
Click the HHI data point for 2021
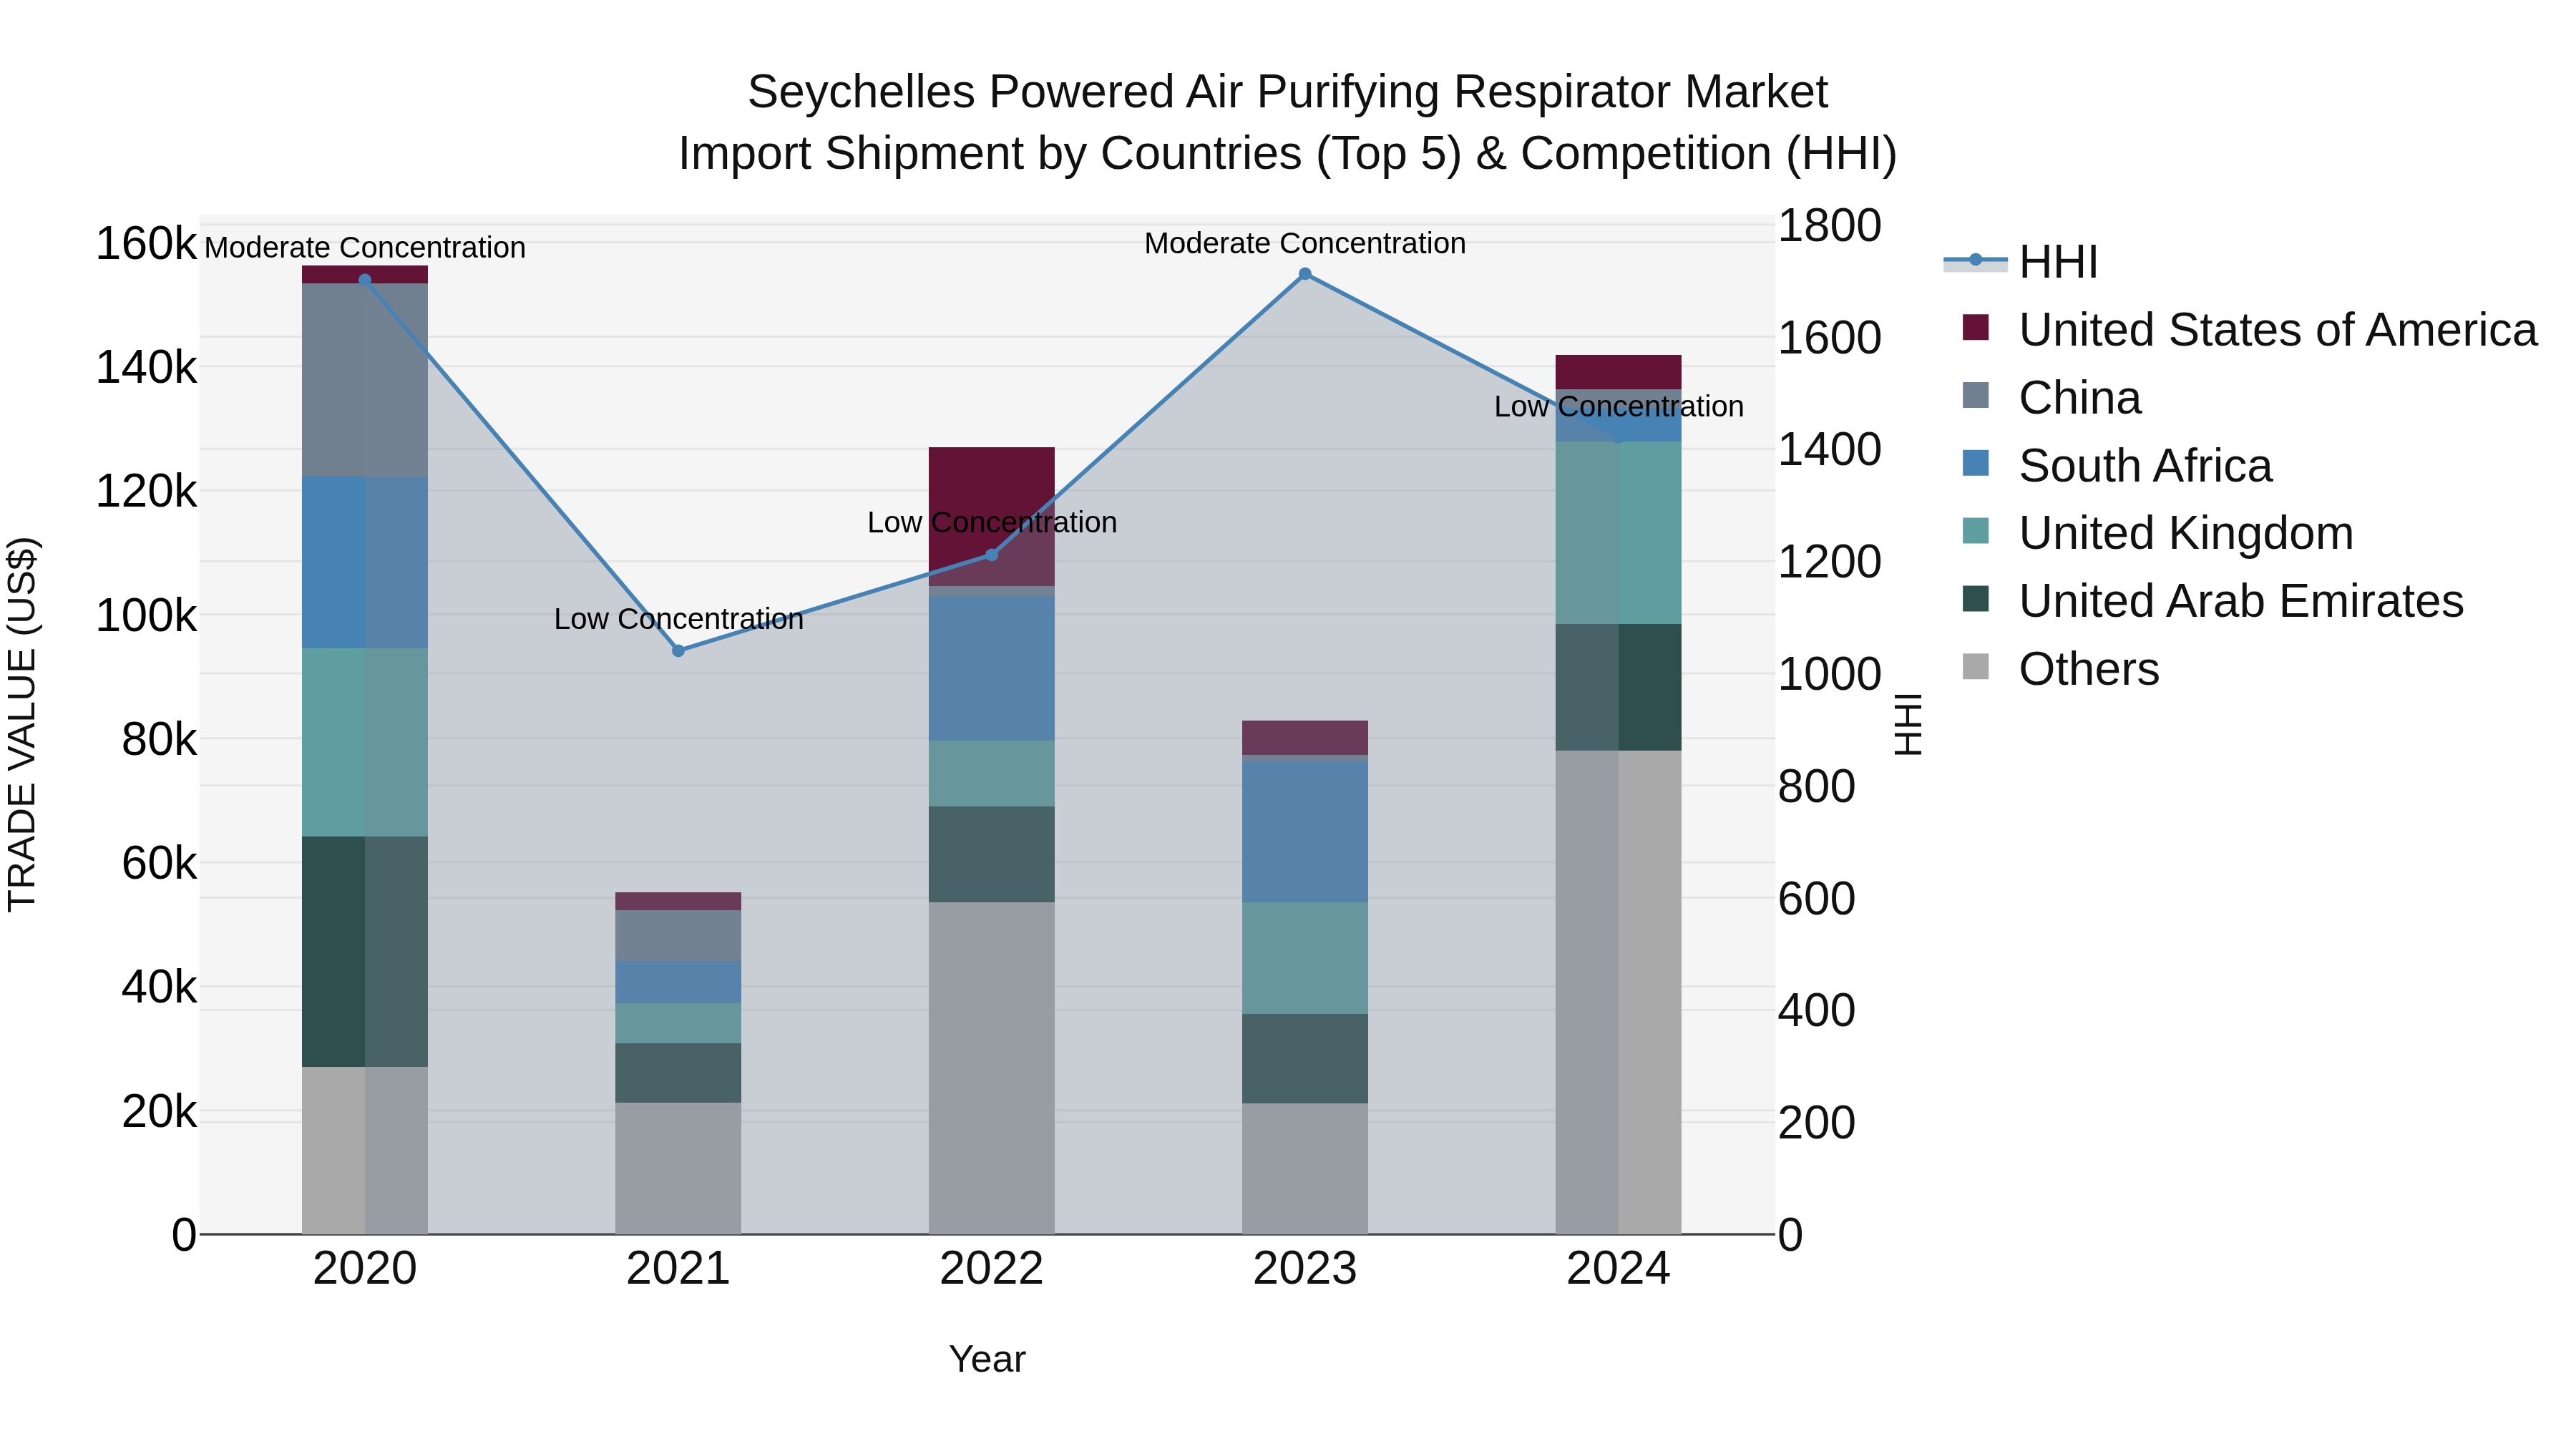(x=678, y=651)
